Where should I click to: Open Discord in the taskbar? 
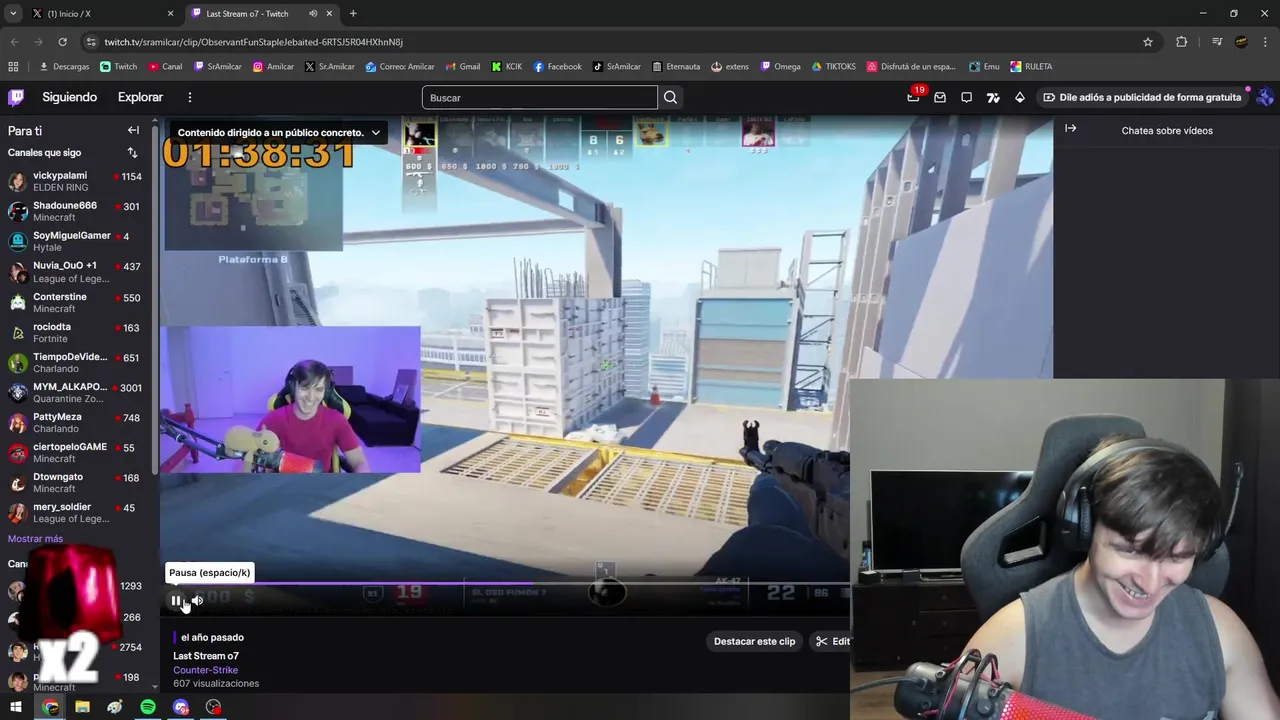[181, 707]
